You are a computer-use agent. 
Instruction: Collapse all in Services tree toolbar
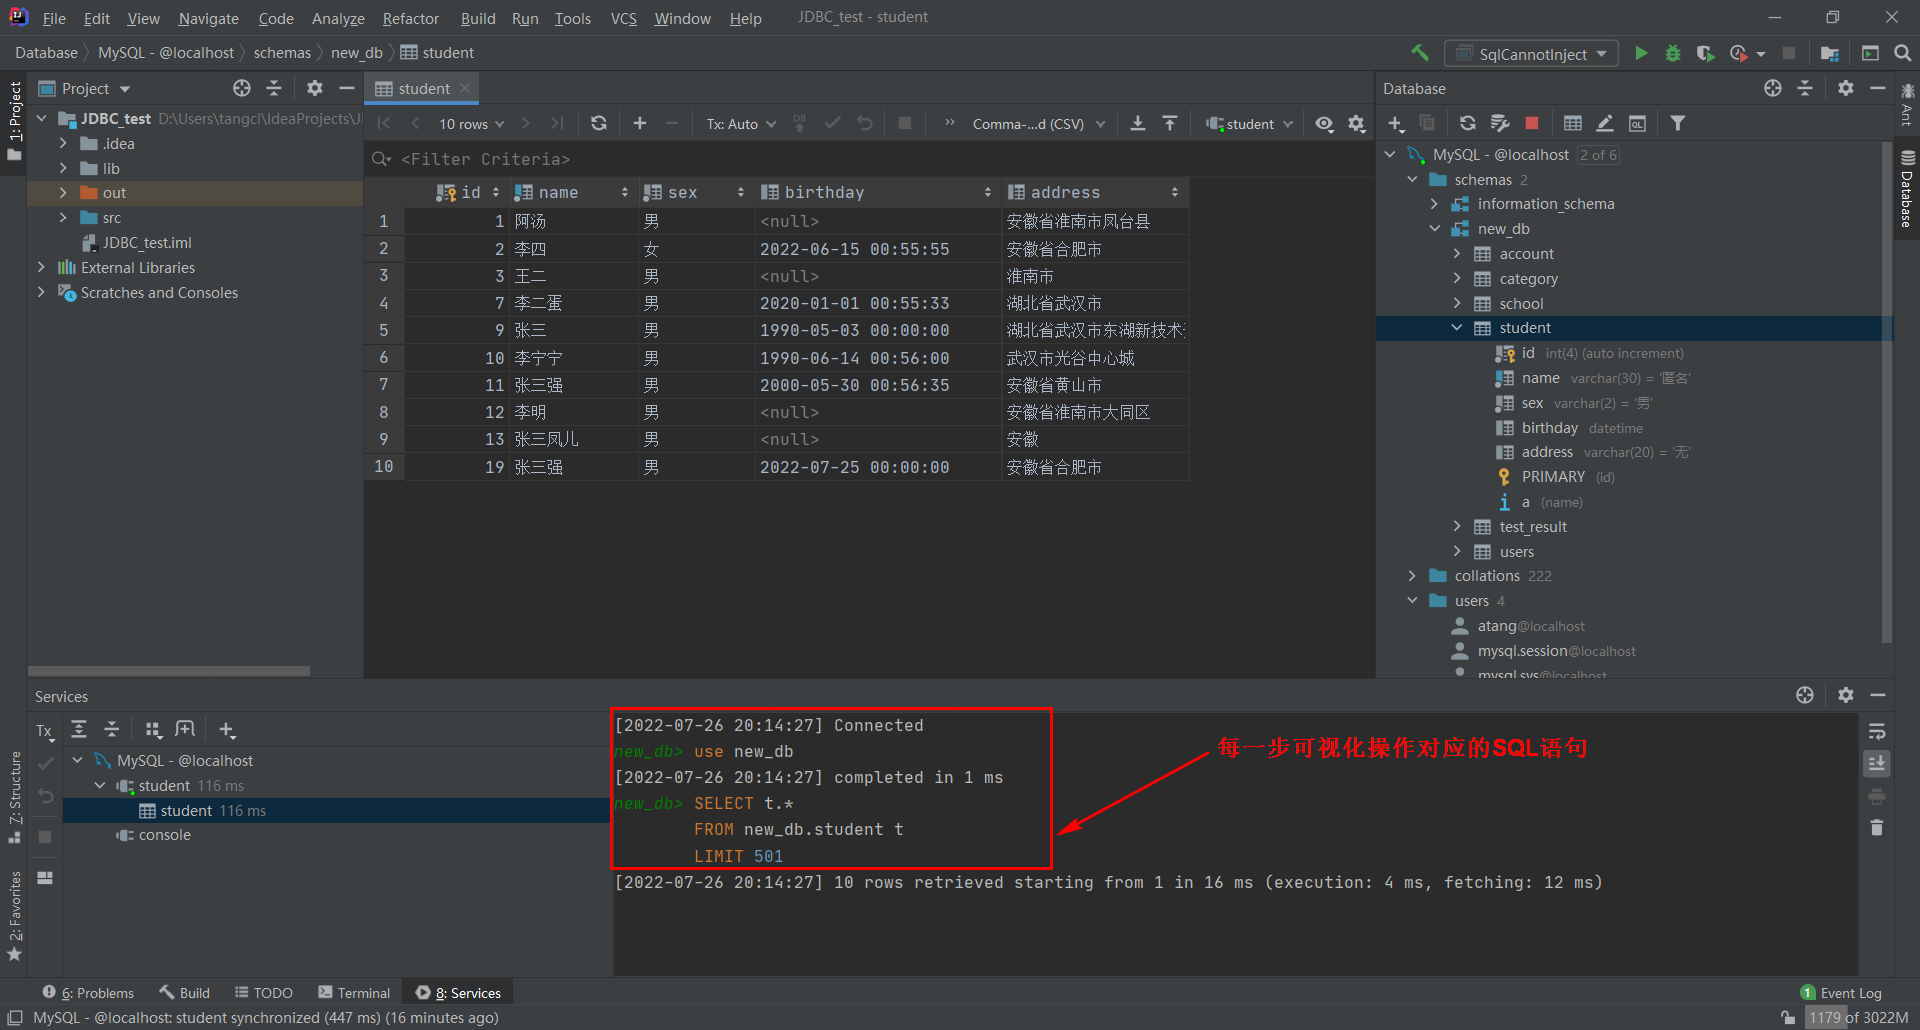pyautogui.click(x=112, y=729)
